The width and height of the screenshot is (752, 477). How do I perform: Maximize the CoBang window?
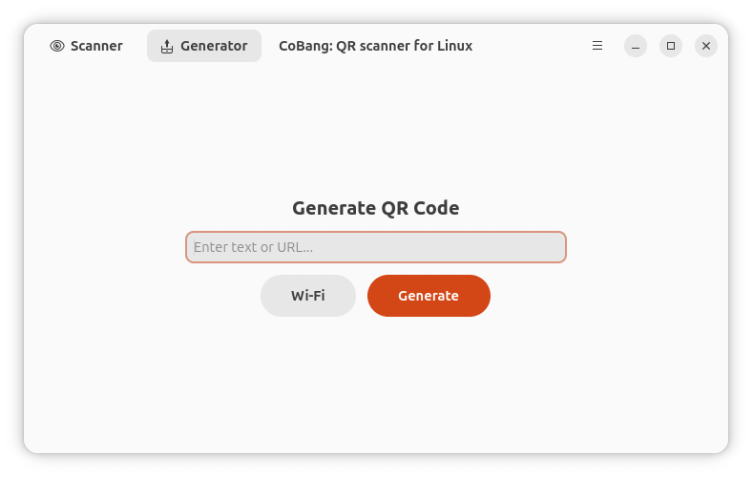click(x=671, y=46)
